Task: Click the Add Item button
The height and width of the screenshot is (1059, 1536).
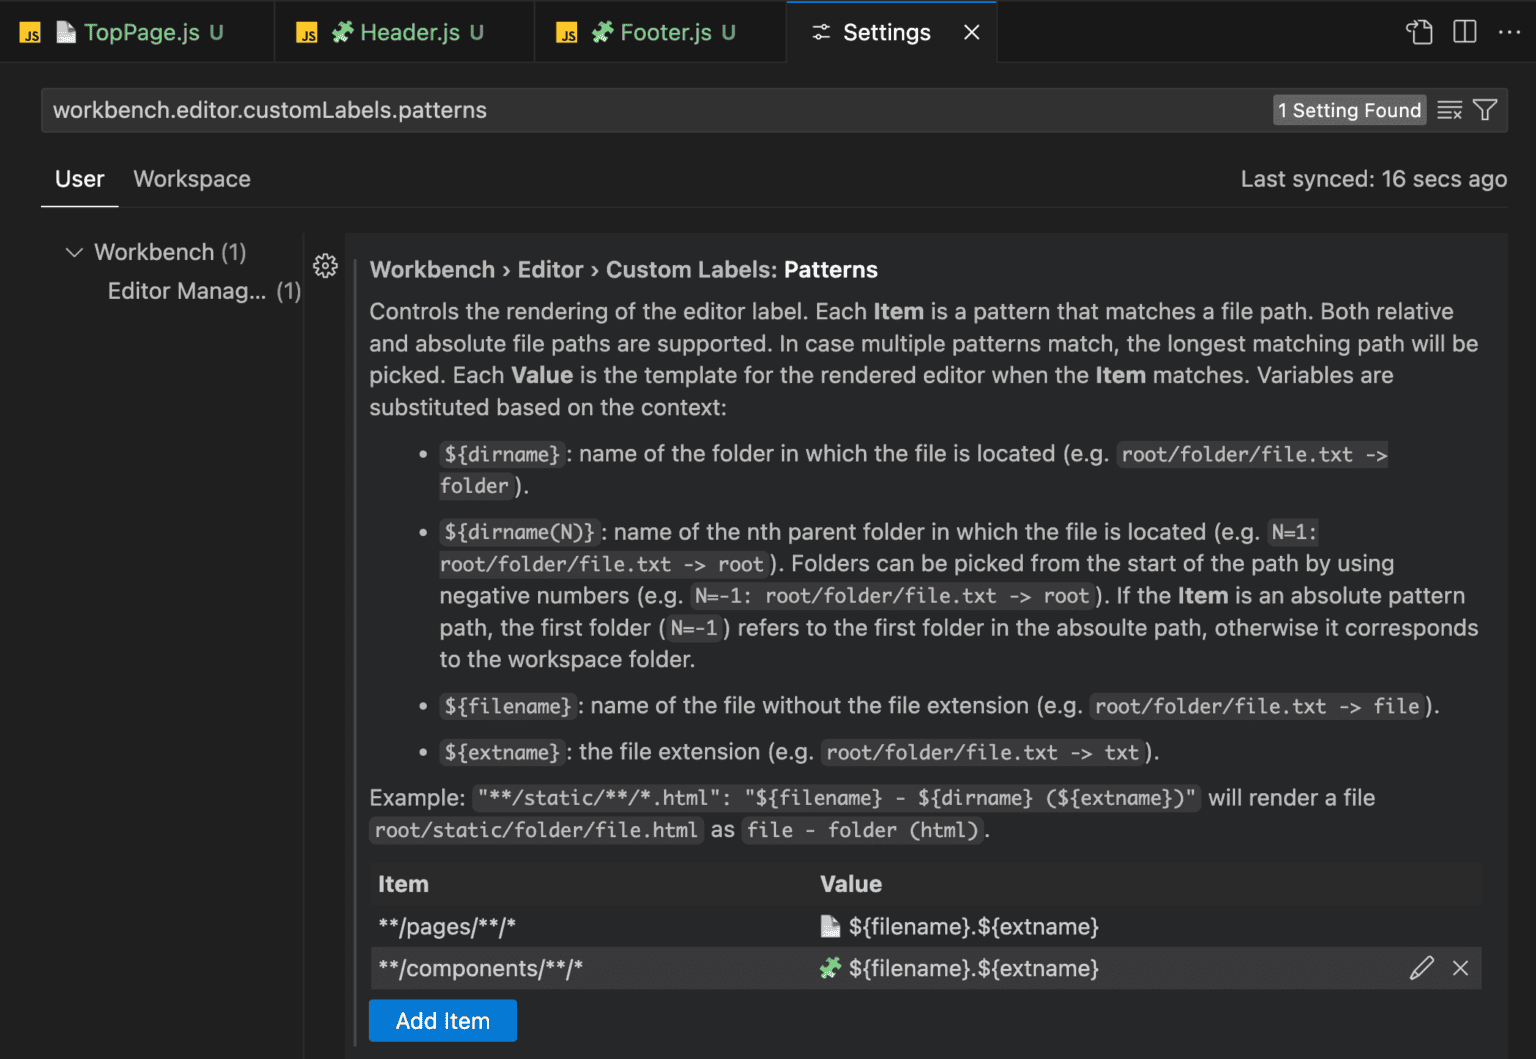Action: pos(442,1021)
